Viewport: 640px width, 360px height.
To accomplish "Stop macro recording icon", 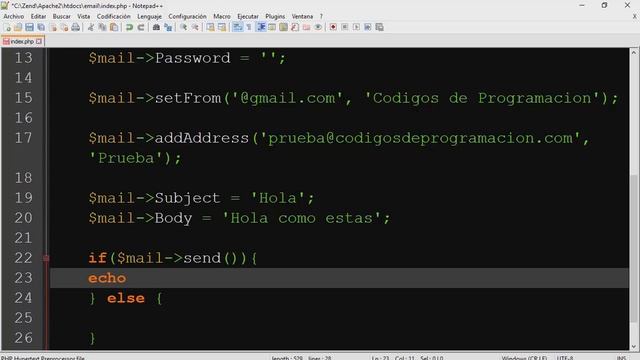I will 344,27.
